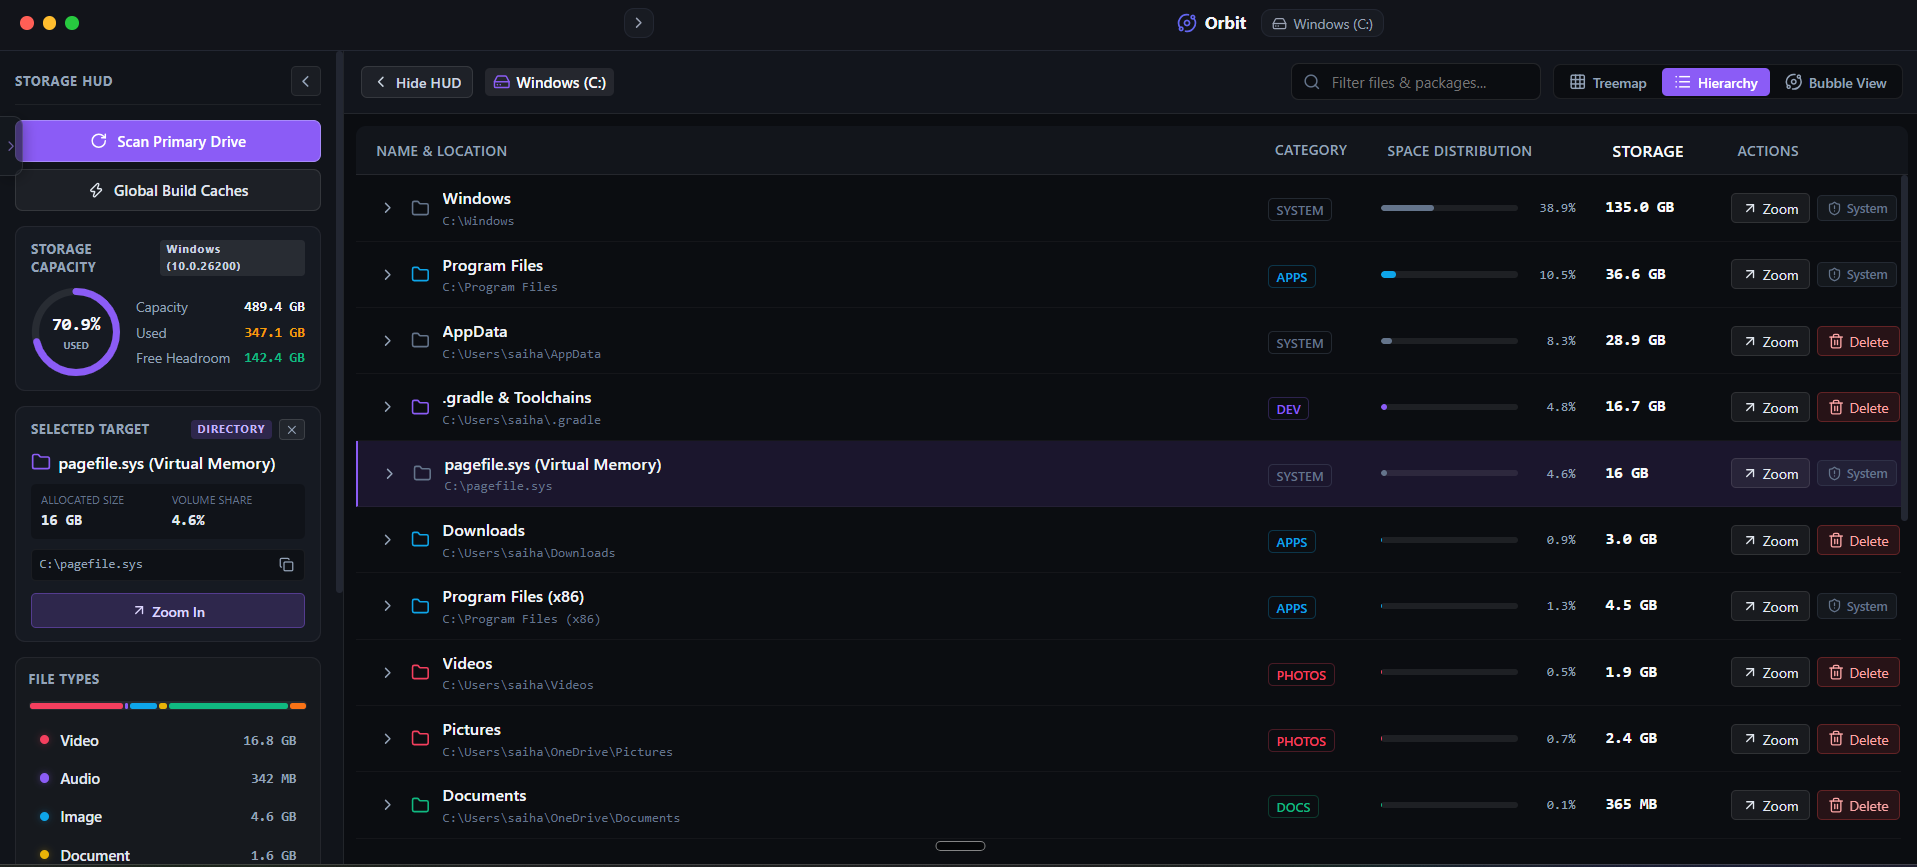
Task: Click the Program Files (x86) folder icon
Action: 420,606
